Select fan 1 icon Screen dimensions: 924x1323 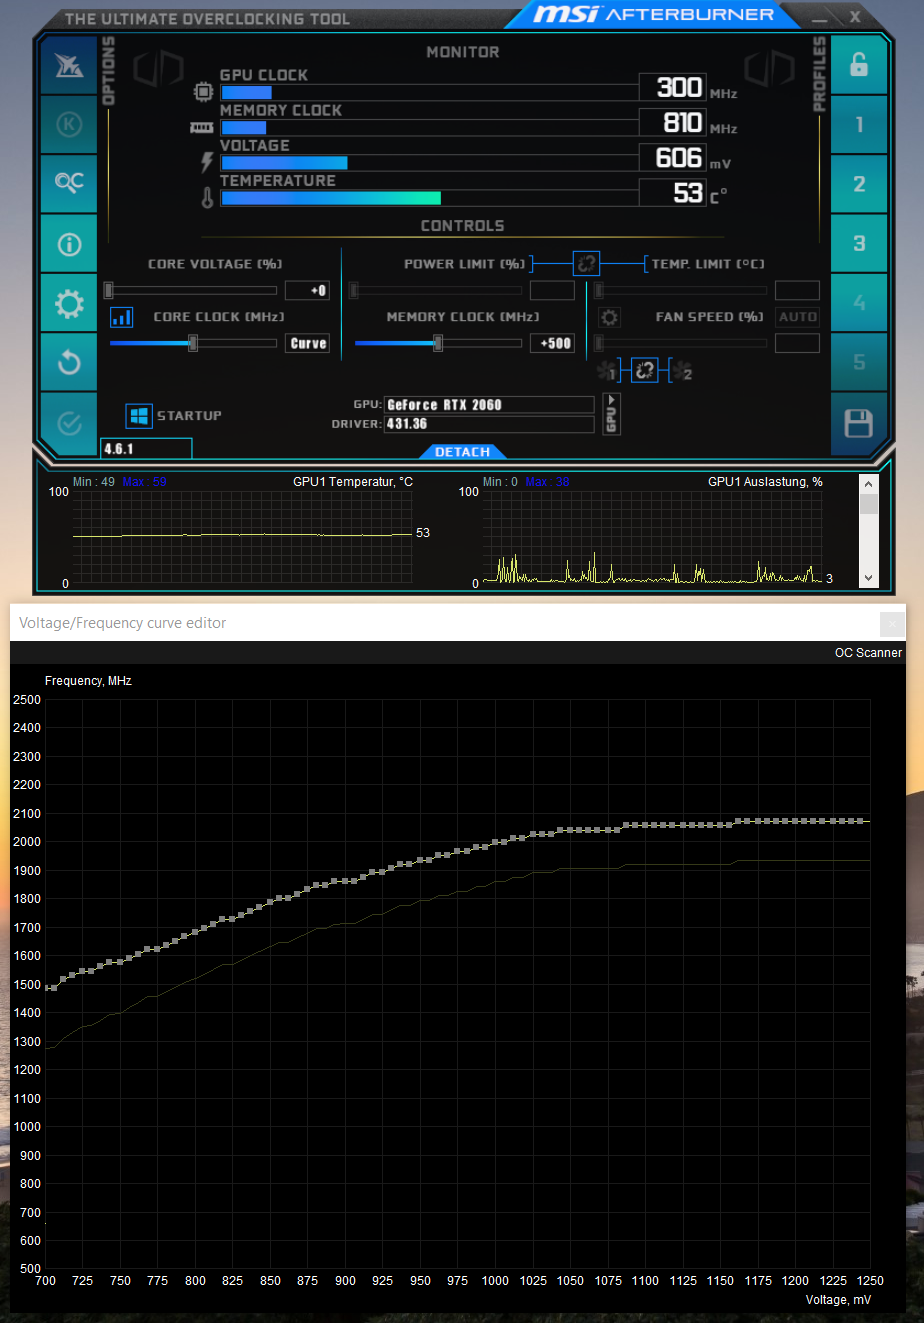click(x=606, y=372)
